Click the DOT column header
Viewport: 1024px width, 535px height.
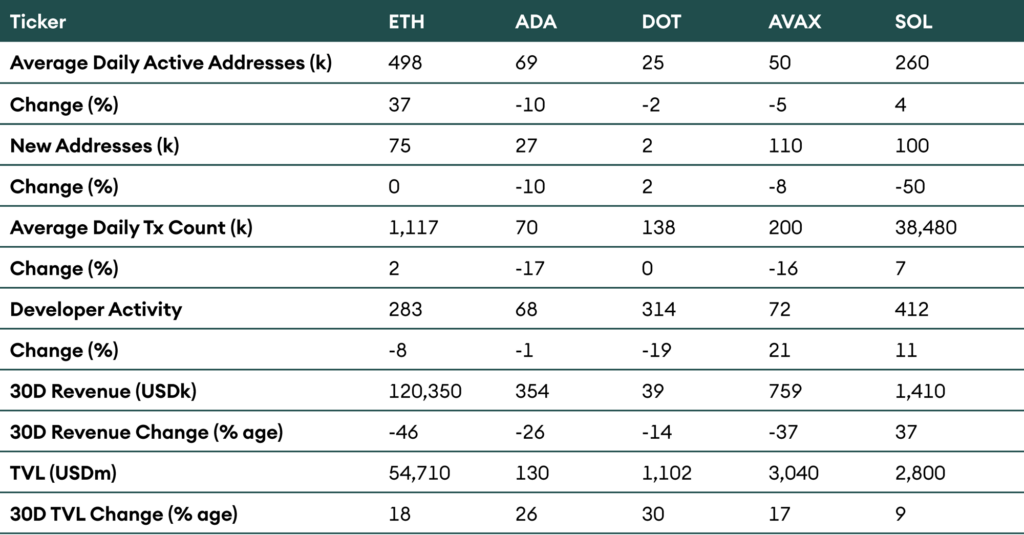[661, 21]
